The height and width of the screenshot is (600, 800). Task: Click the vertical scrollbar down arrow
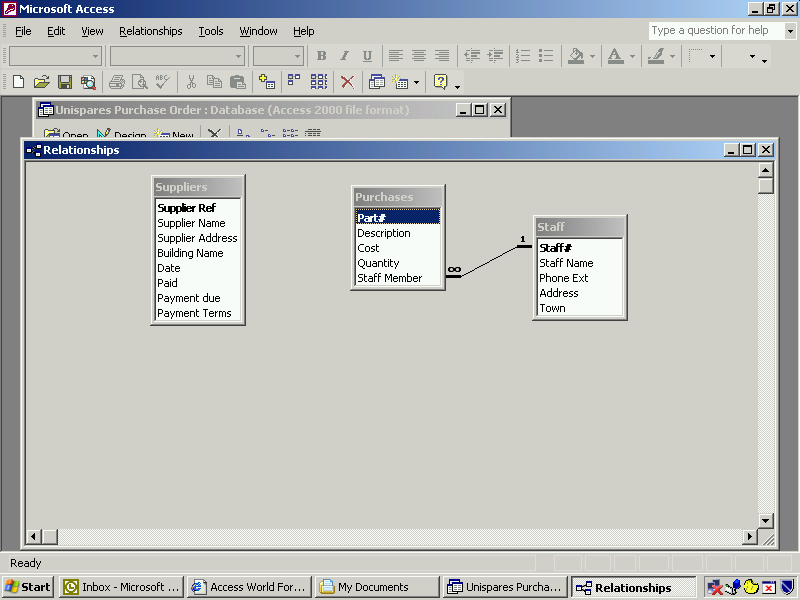click(766, 521)
